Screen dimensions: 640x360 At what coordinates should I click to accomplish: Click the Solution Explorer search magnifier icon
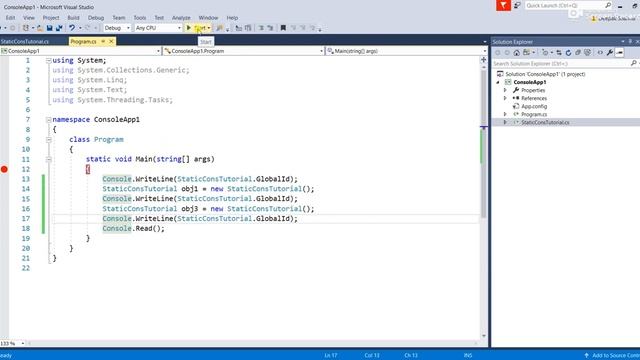(x=633, y=63)
